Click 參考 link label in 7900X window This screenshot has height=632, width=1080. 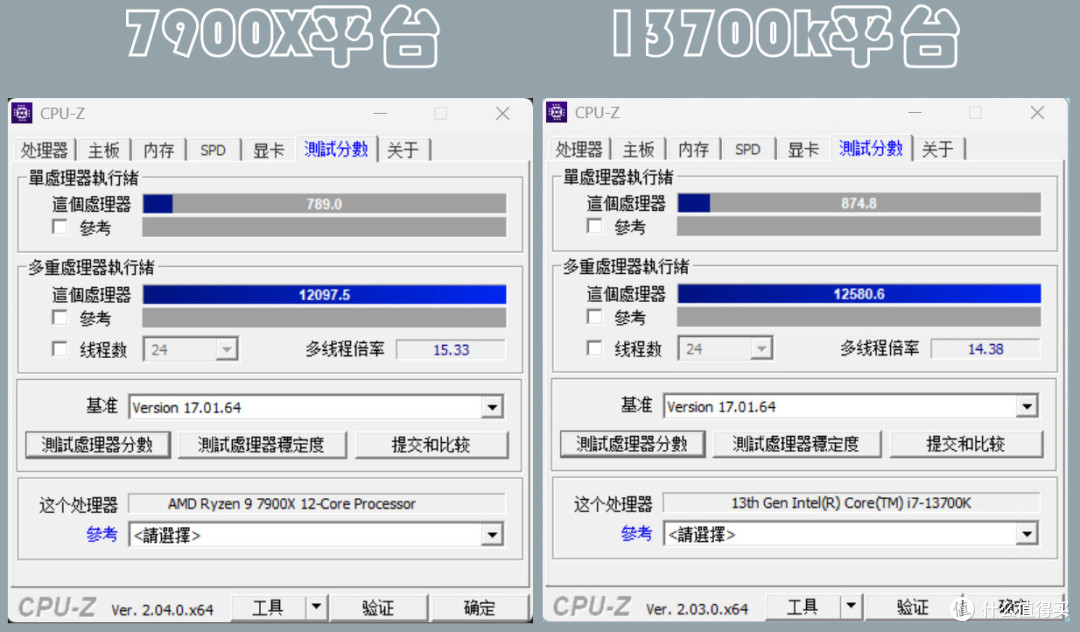click(102, 534)
